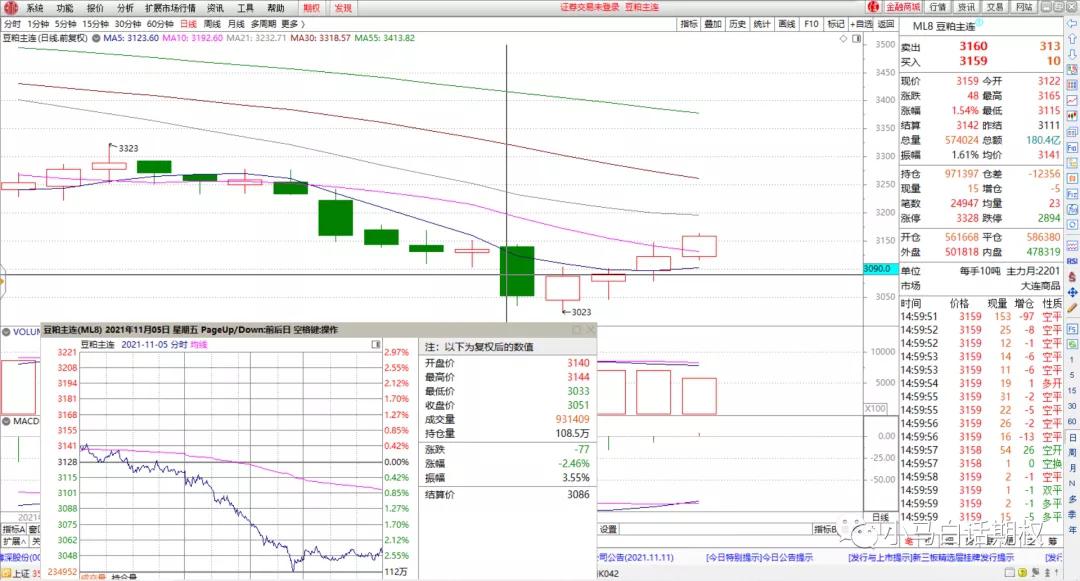This screenshot has height=581, width=1080.
Task: Open the 多周期 multi-period selector
Action: pos(262,23)
